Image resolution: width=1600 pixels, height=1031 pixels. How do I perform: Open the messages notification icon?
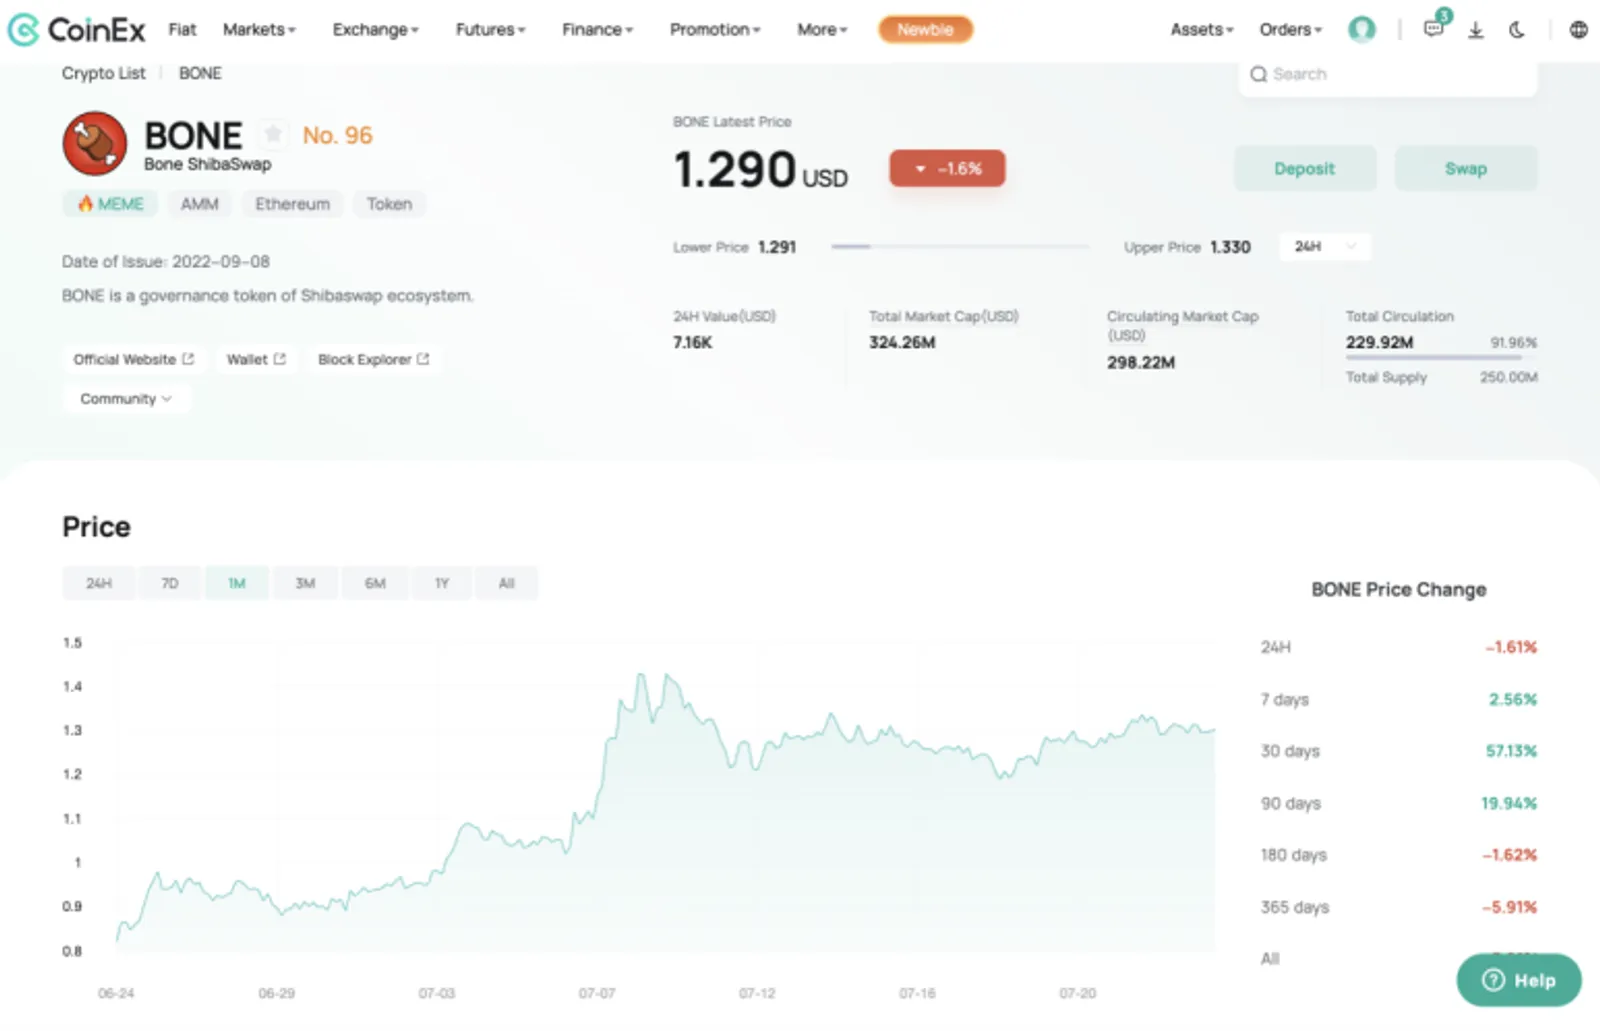1434,29
